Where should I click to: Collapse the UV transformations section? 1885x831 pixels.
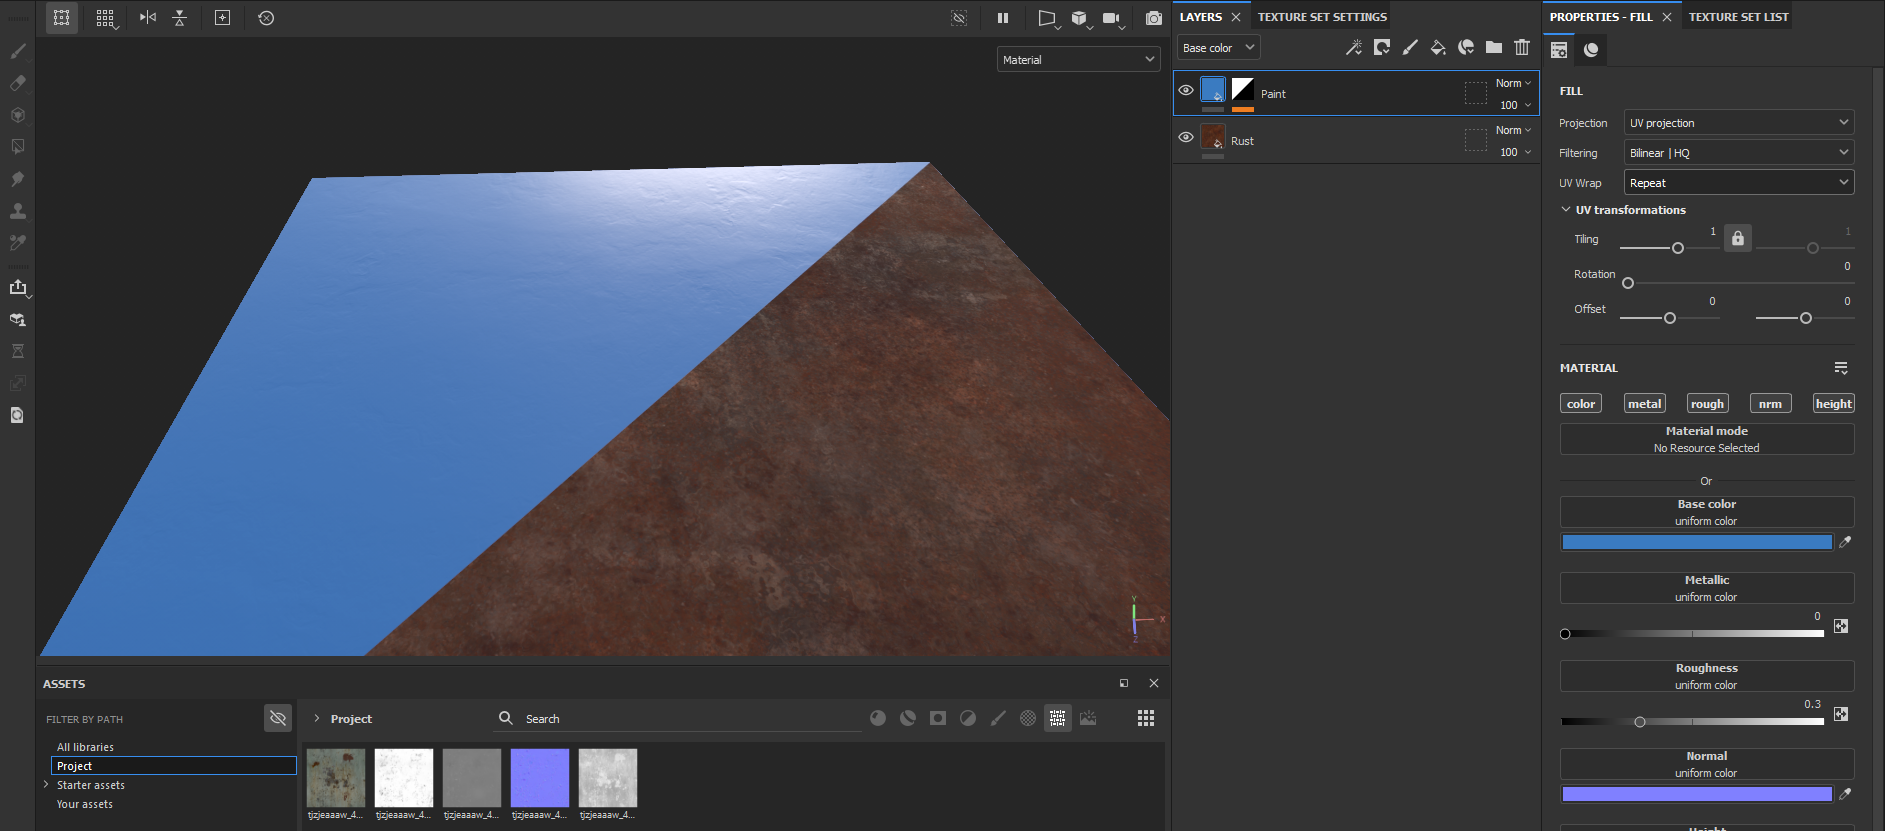pyautogui.click(x=1566, y=210)
